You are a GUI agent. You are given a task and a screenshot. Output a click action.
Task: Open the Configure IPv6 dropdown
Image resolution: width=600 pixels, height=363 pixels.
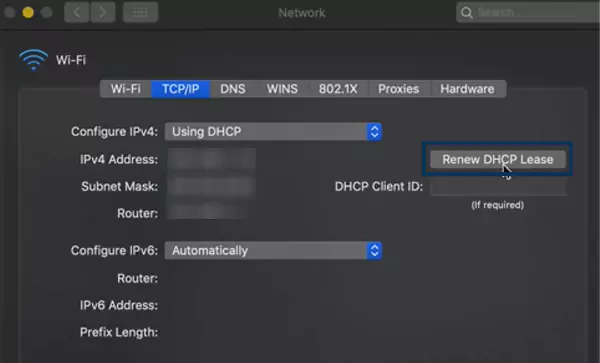coord(273,251)
